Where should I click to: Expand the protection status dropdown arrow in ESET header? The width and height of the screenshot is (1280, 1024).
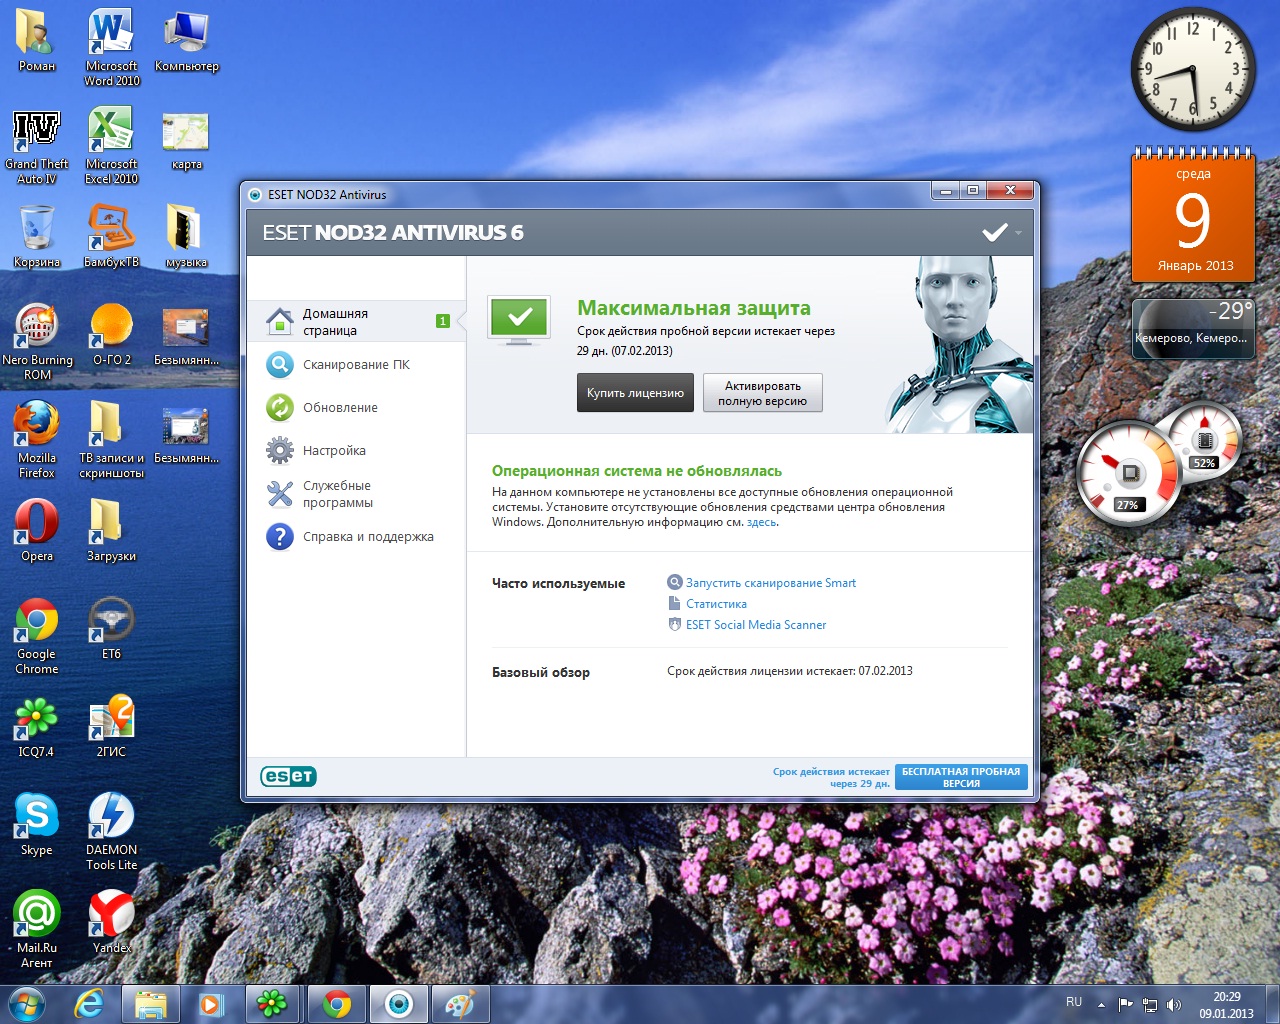pos(1019,233)
